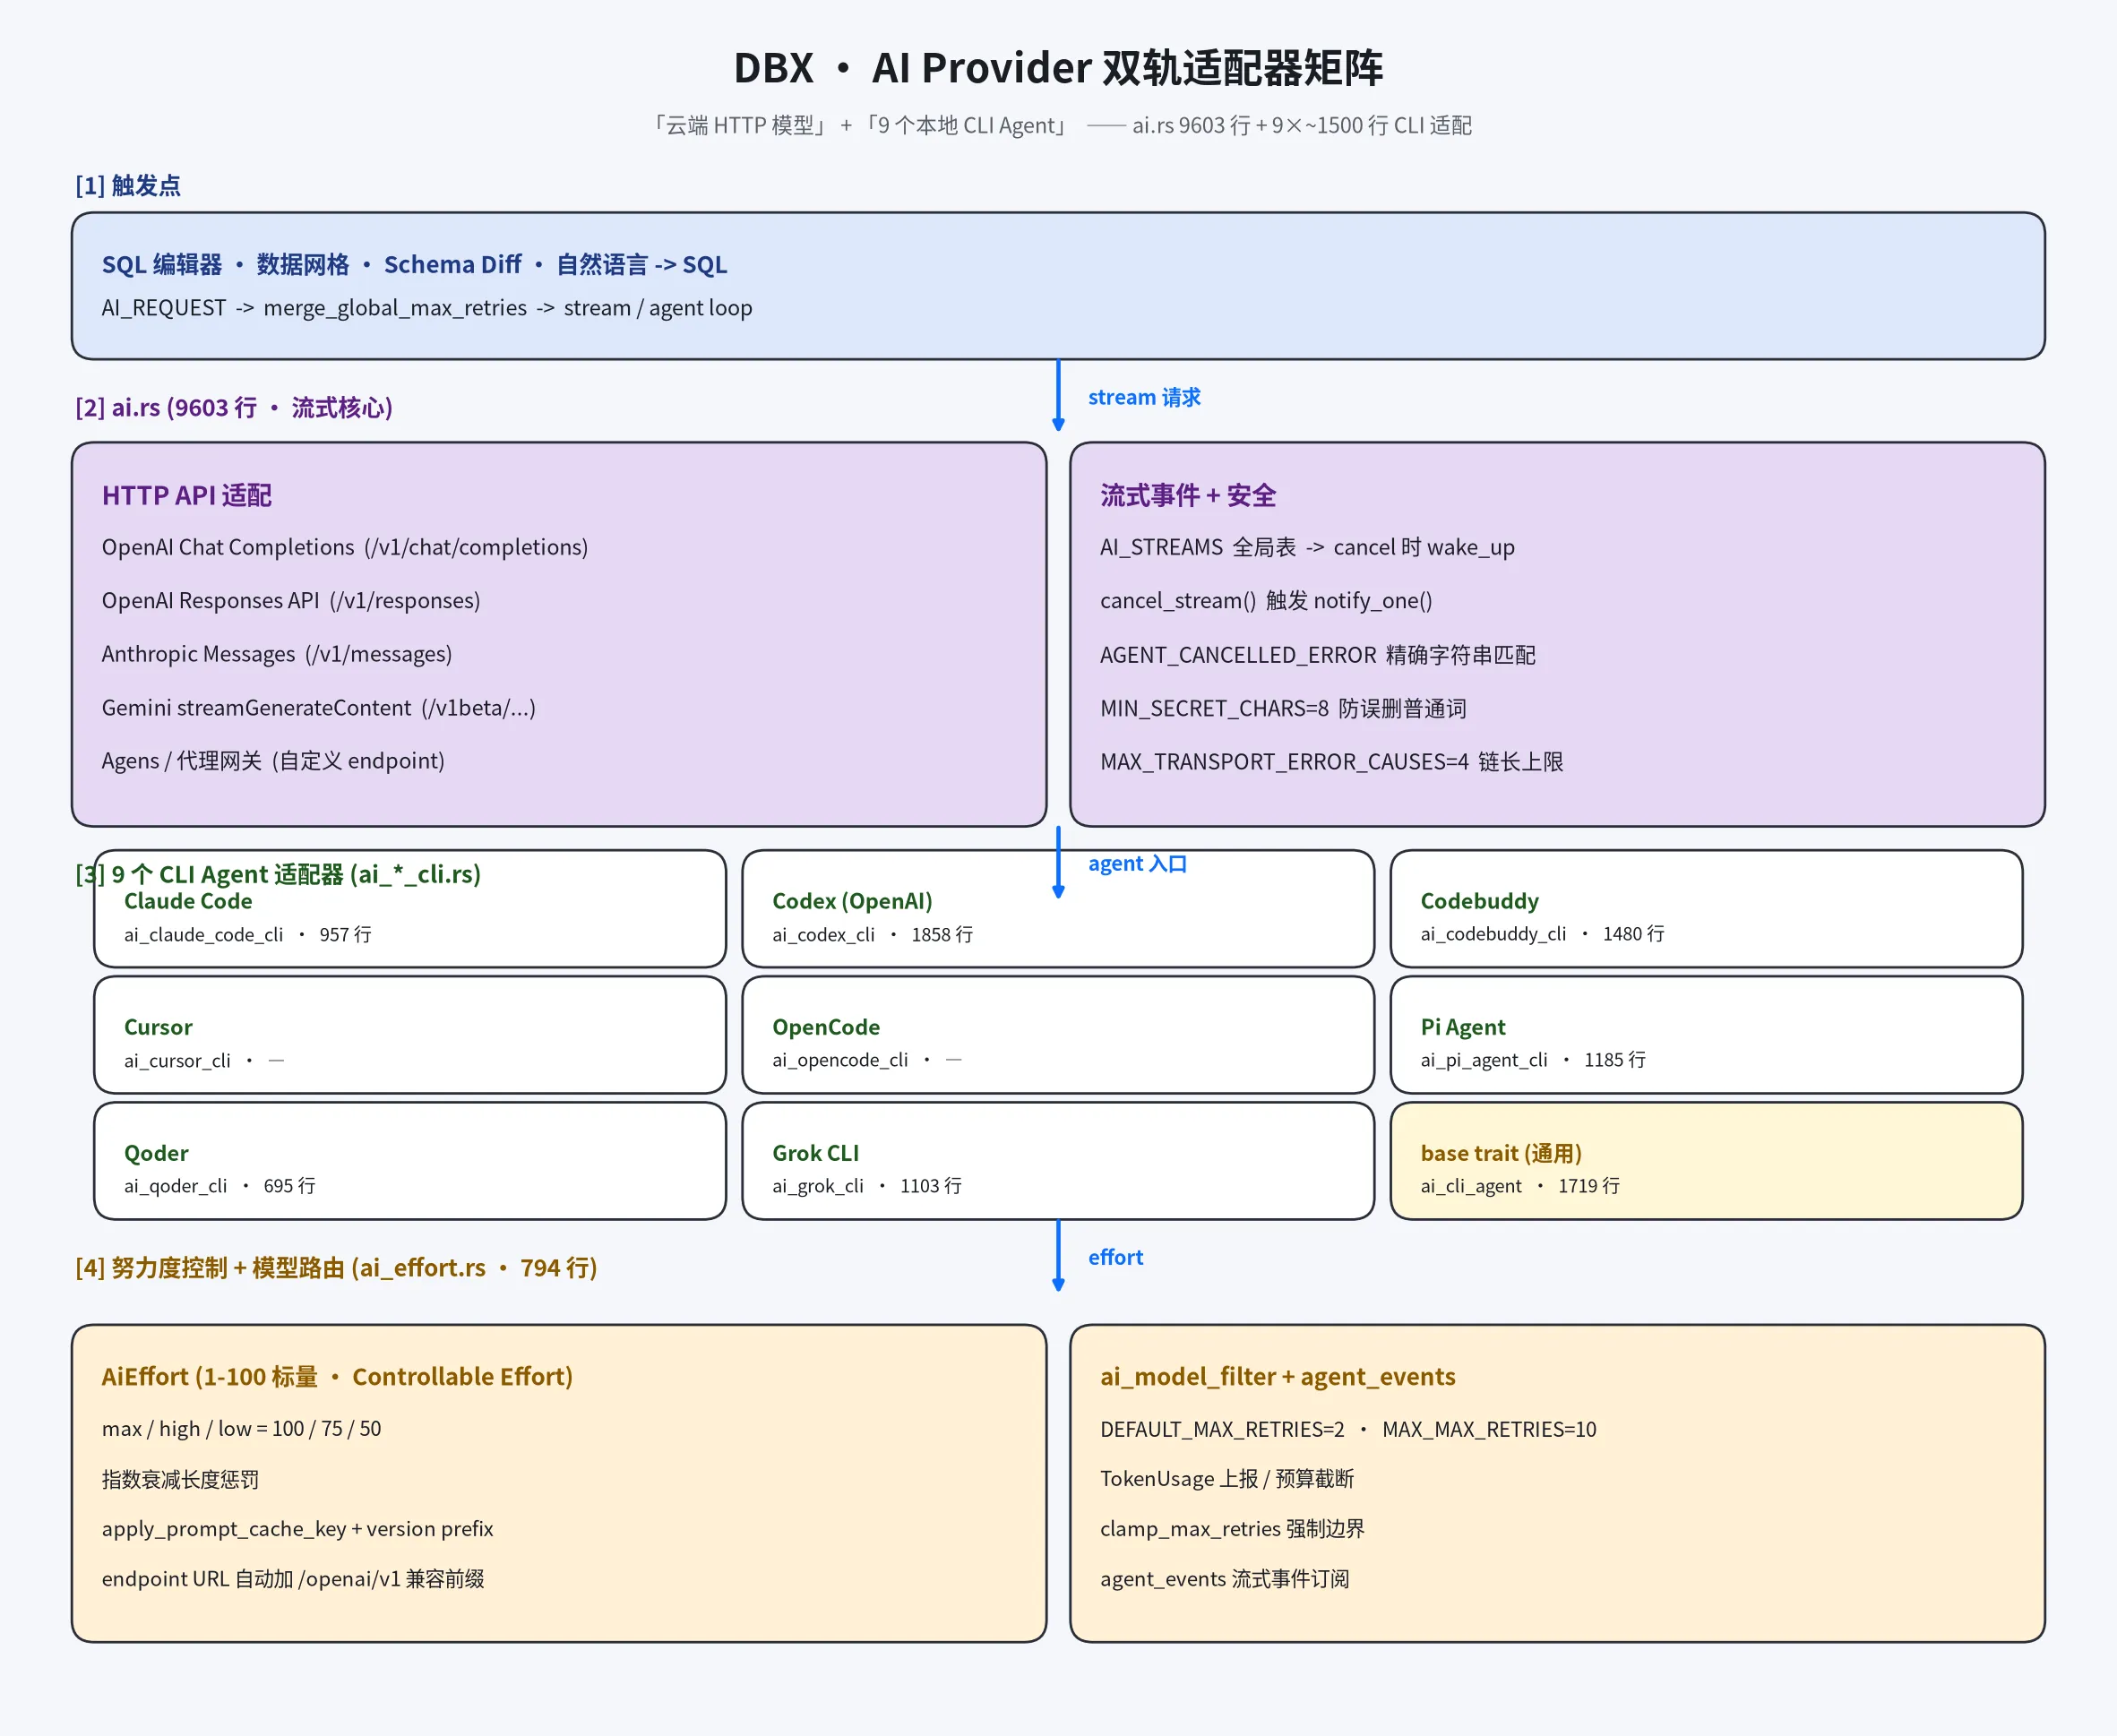Click the 'HTTP API 适配' heading
This screenshot has height=1736, width=2117.
[x=187, y=495]
